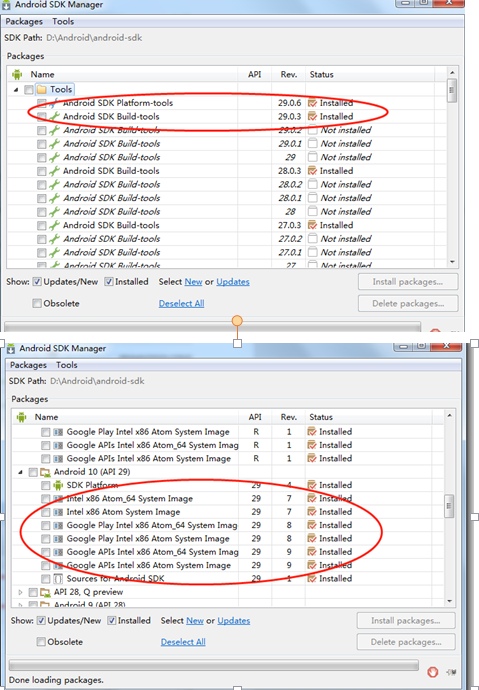This screenshot has width=479, height=690.
Task: Tick checkbox for Android SDK Build-tools 29.0.2
Action: [x=41, y=130]
